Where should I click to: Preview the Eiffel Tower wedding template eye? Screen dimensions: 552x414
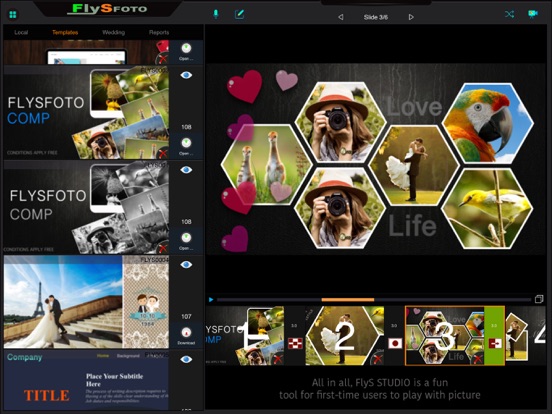click(x=186, y=264)
